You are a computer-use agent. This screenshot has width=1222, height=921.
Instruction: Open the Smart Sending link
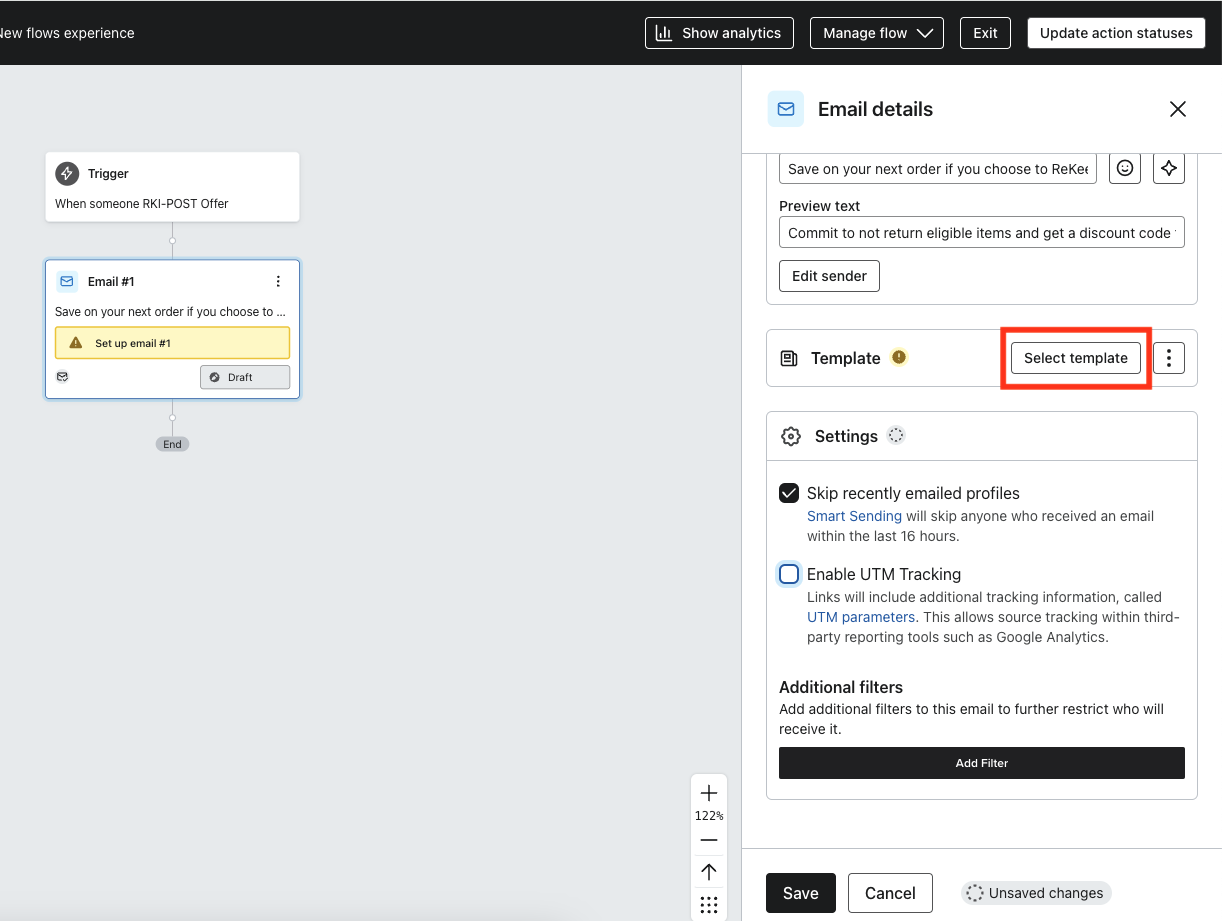tap(854, 516)
